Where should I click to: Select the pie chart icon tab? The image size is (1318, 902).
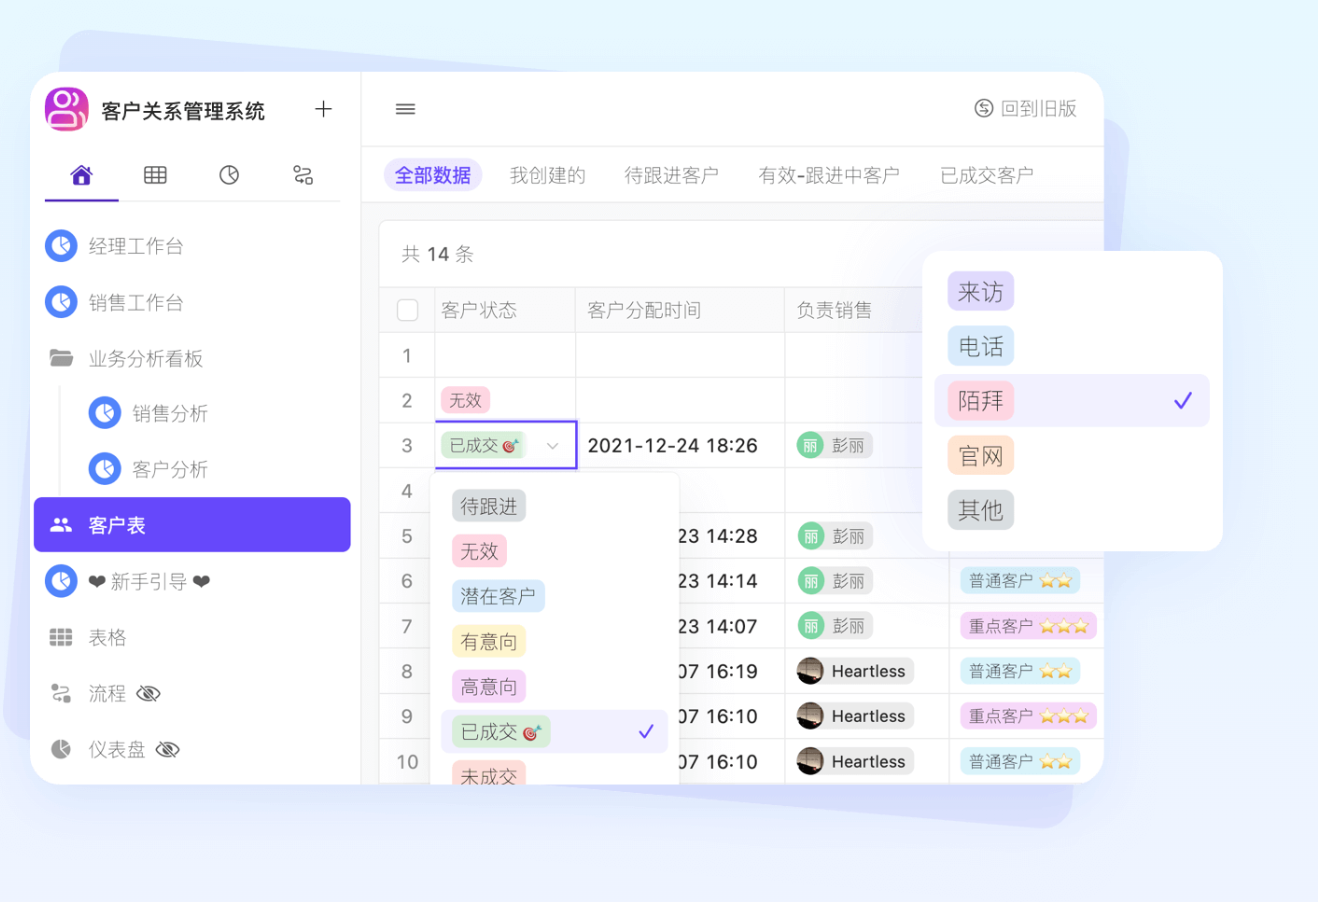point(229,176)
